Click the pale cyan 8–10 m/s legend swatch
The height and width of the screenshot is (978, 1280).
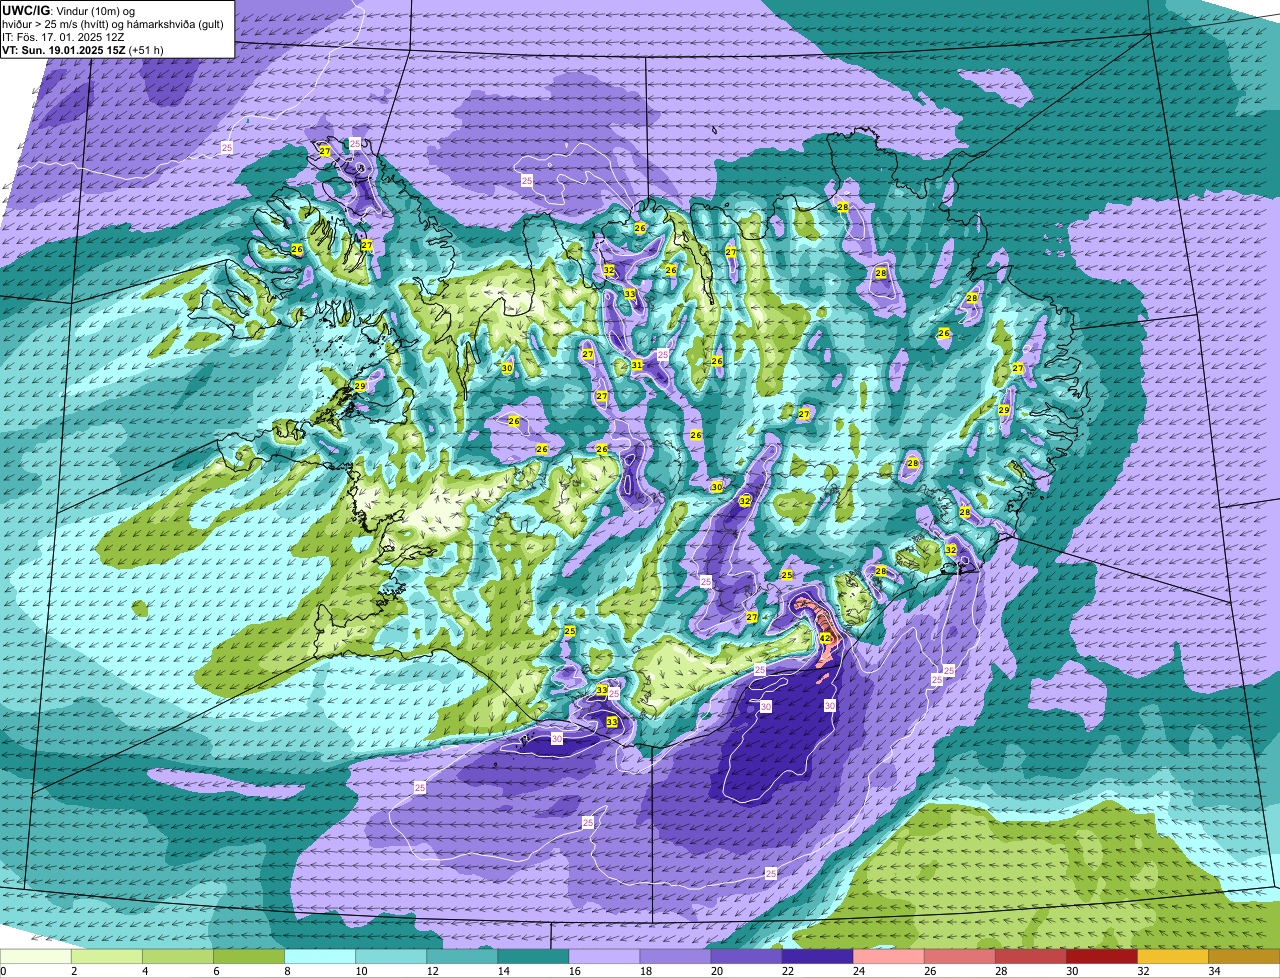[320, 956]
